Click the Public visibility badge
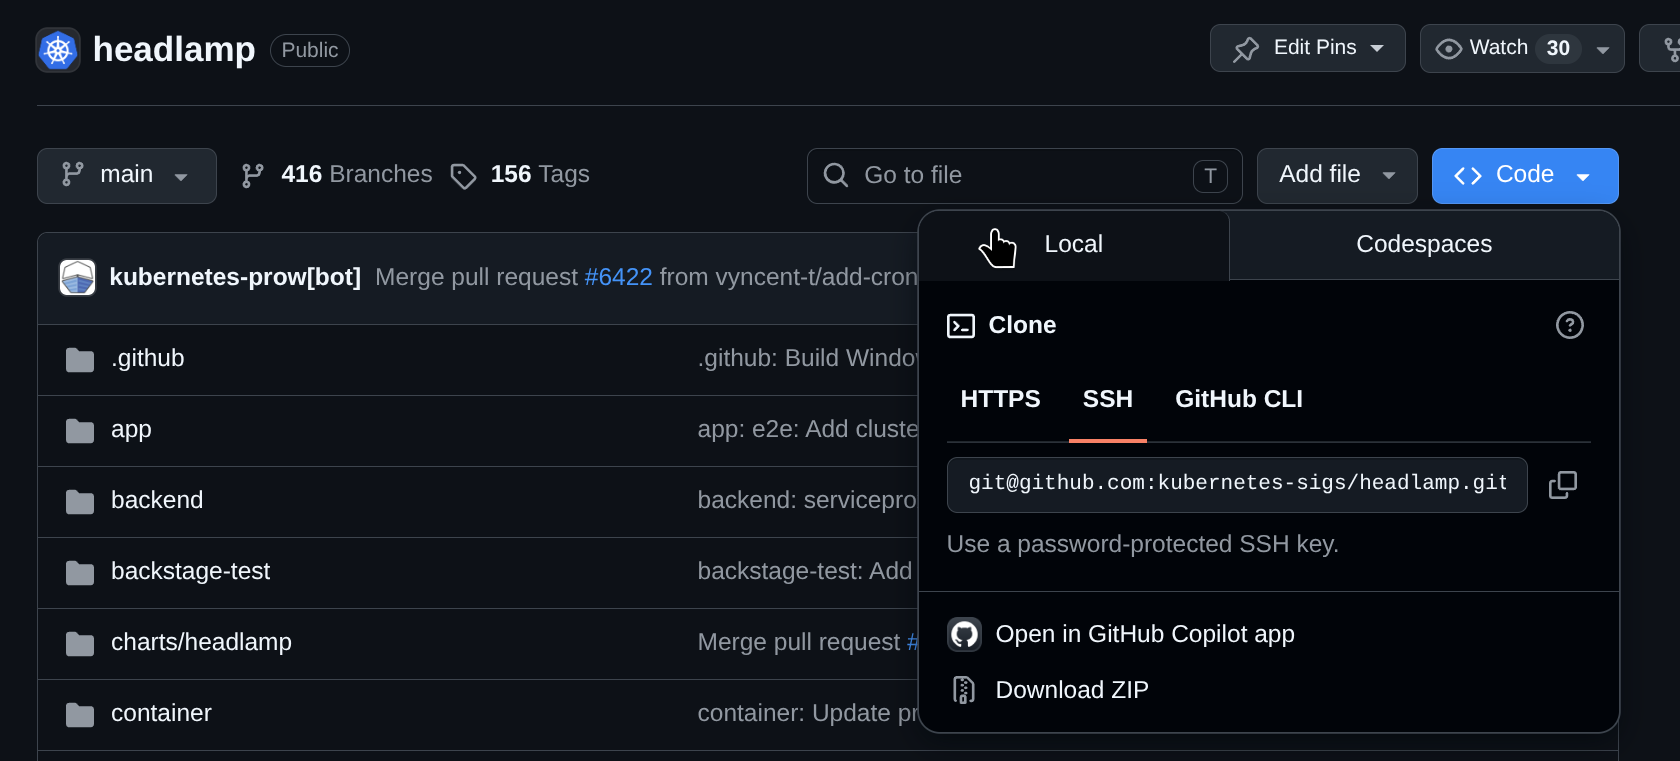1680x761 pixels. pyautogui.click(x=310, y=51)
